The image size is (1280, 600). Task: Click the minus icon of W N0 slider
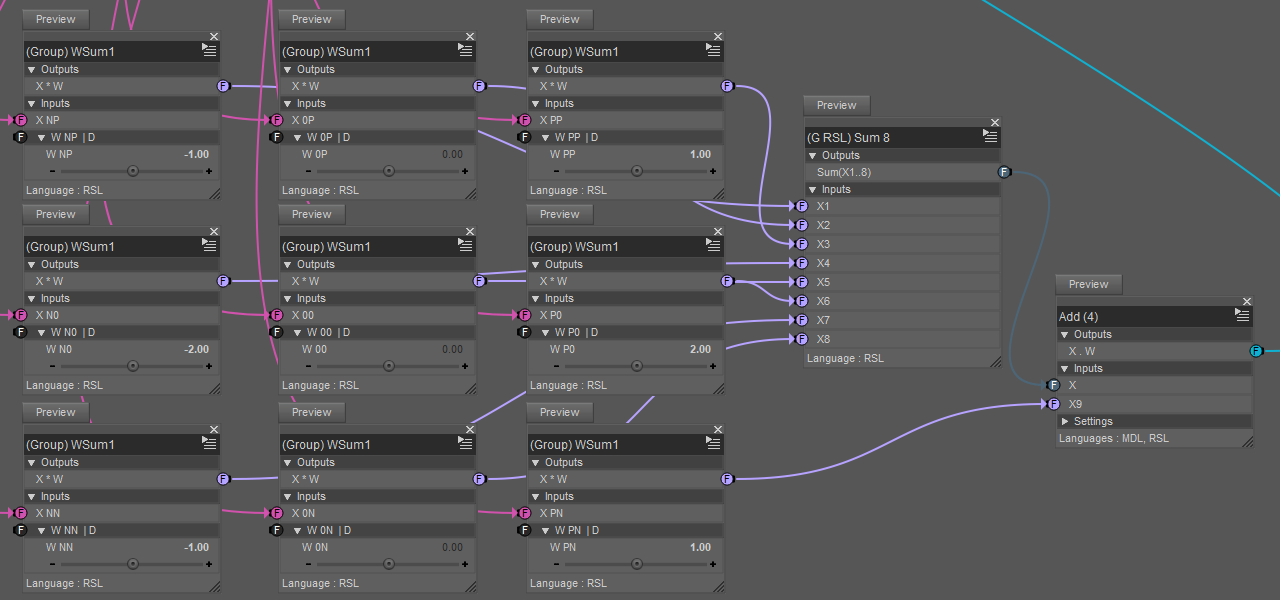pos(52,366)
